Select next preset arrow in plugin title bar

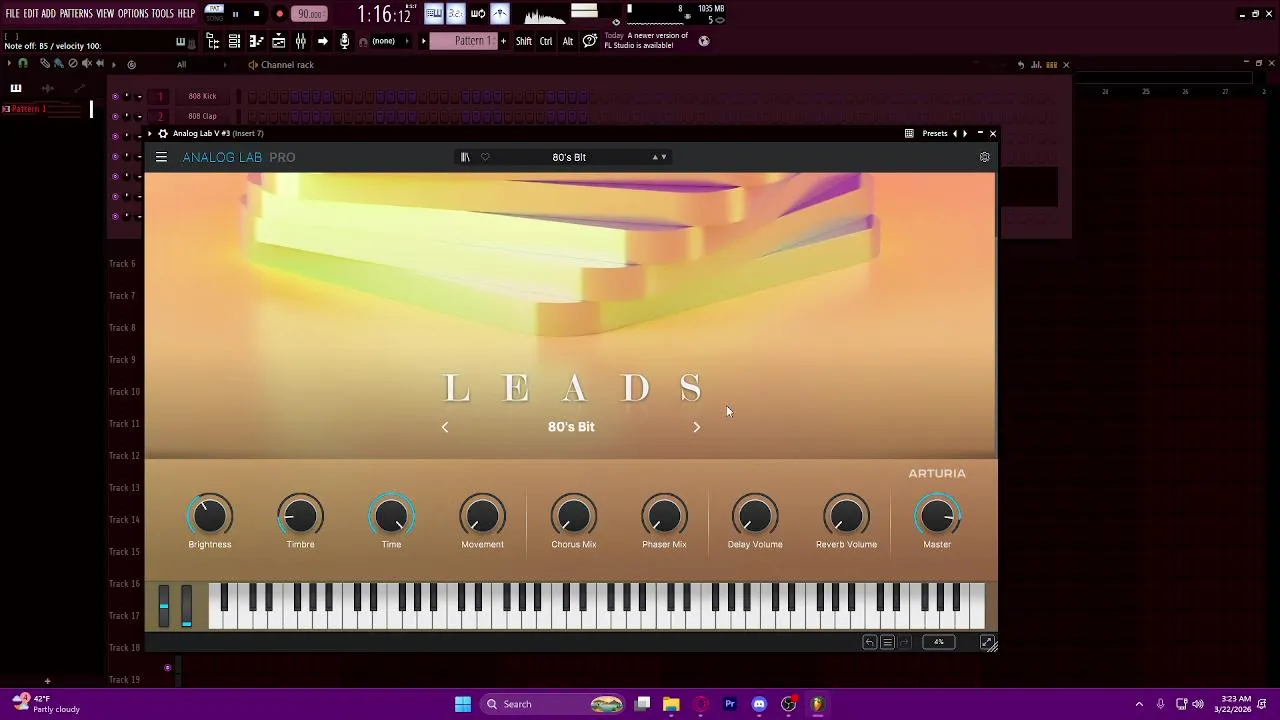(x=965, y=133)
